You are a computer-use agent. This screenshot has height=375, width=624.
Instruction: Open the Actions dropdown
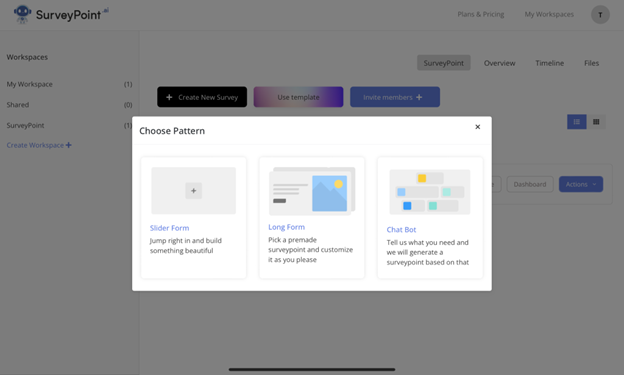click(581, 184)
